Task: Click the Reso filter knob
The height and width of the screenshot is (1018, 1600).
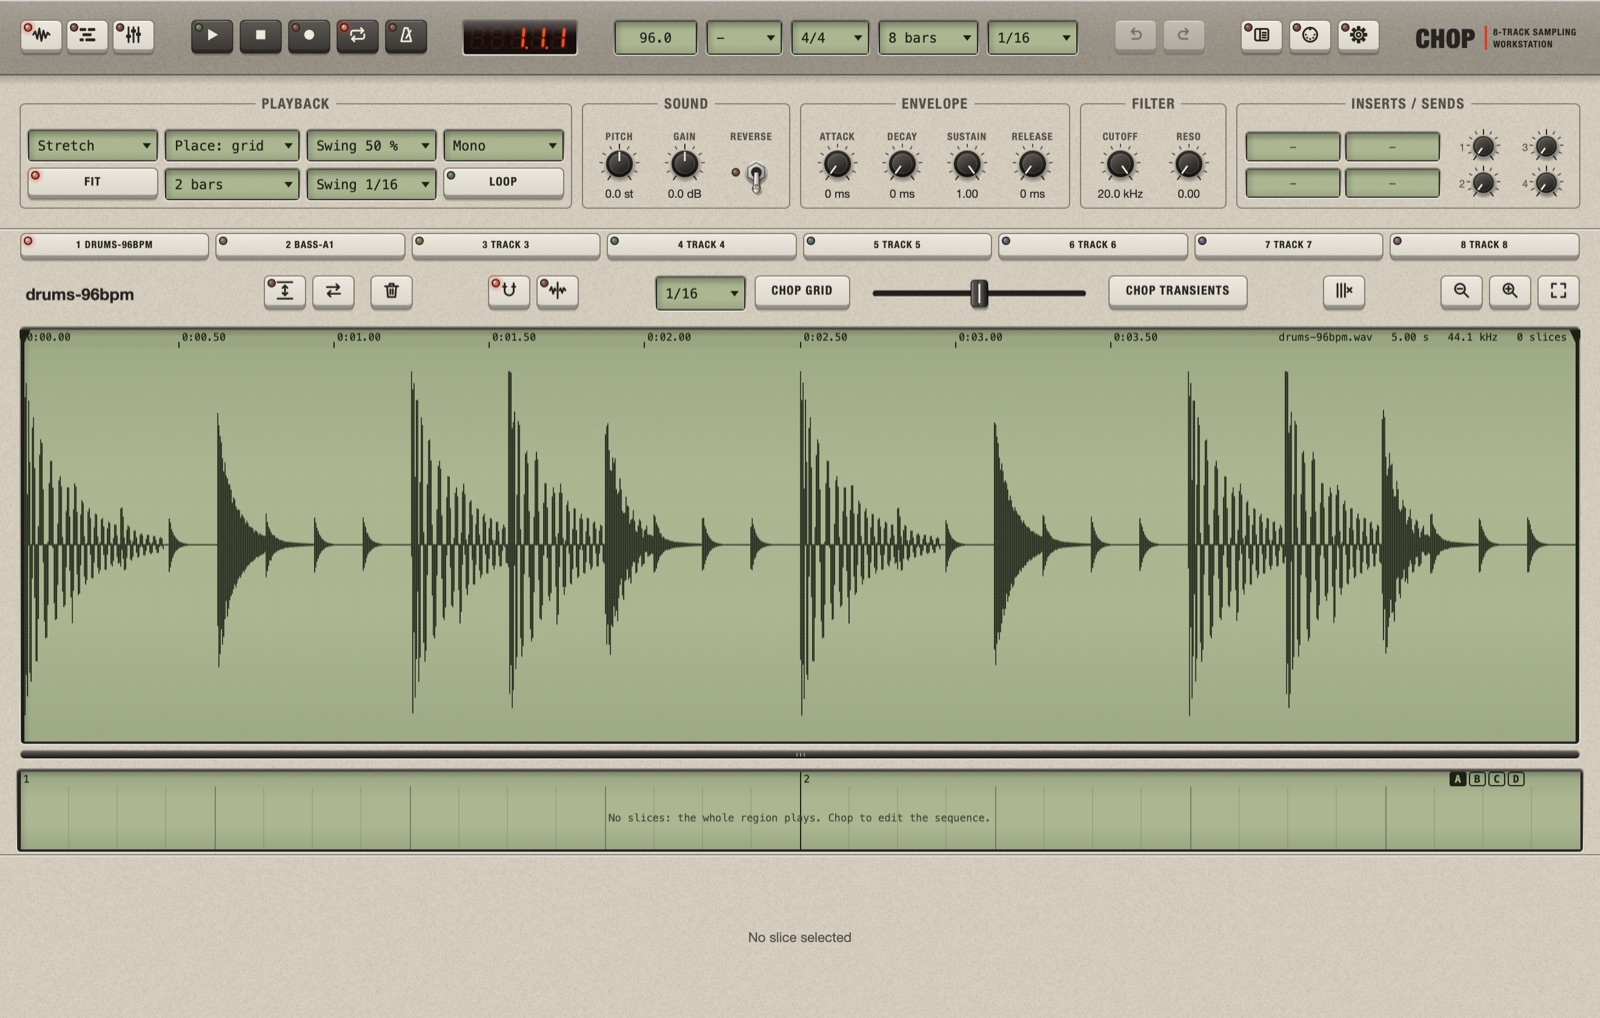Action: tap(1188, 164)
